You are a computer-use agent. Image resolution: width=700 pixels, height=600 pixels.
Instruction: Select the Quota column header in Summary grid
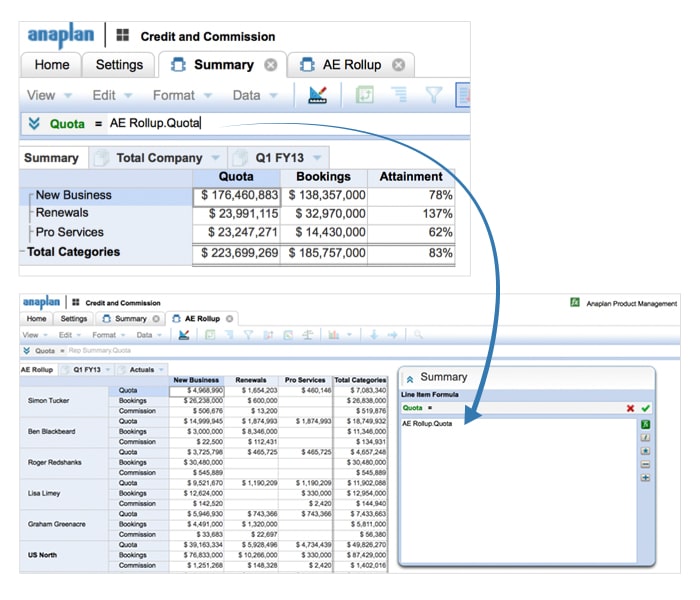236,177
